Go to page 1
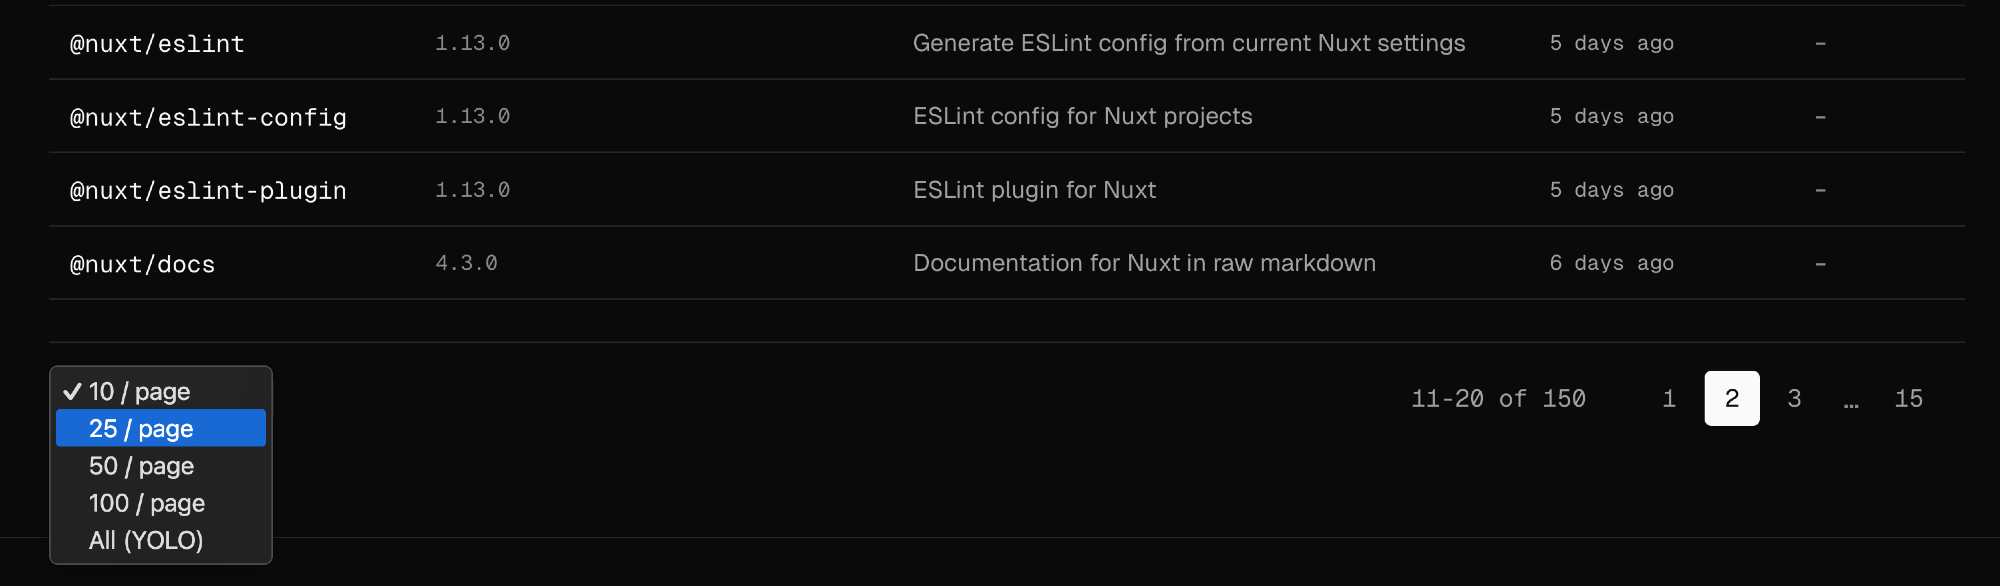The image size is (2000, 586). click(x=1669, y=399)
